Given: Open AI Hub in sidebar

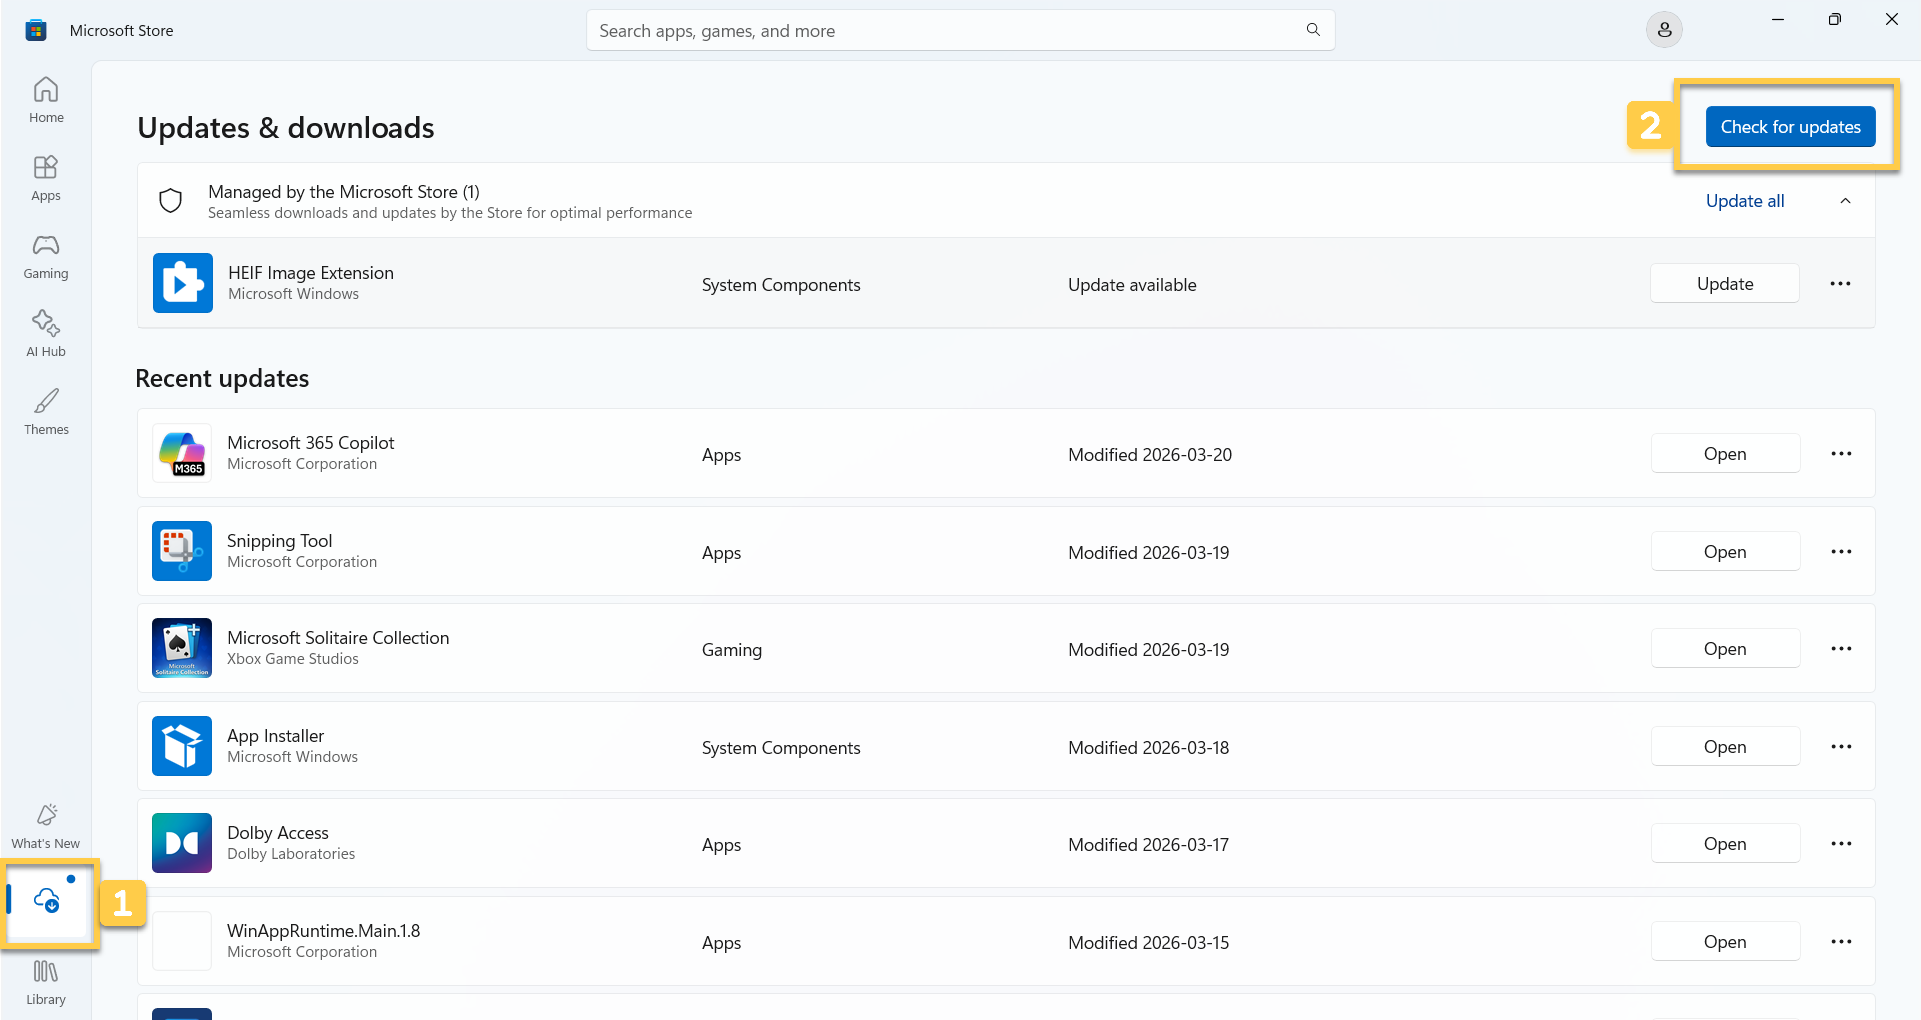Looking at the screenshot, I should coord(46,334).
